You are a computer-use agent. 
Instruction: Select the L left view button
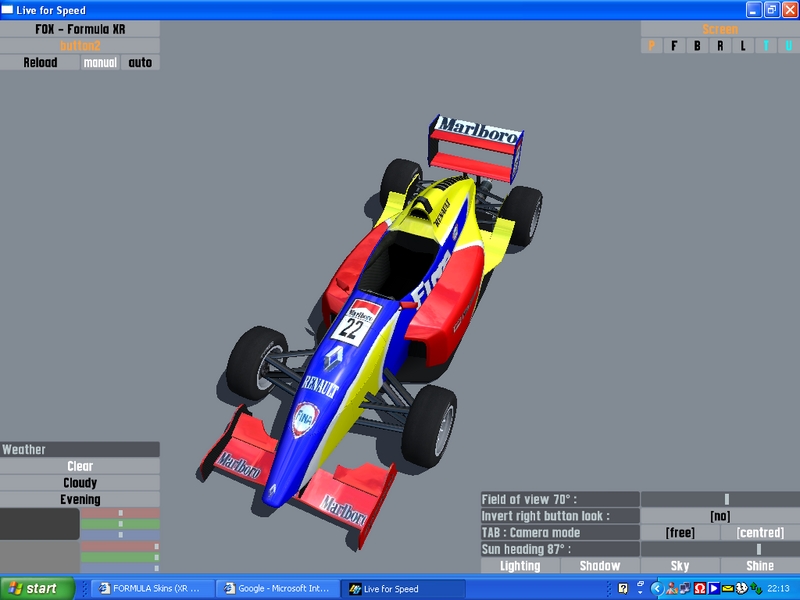pyautogui.click(x=743, y=46)
